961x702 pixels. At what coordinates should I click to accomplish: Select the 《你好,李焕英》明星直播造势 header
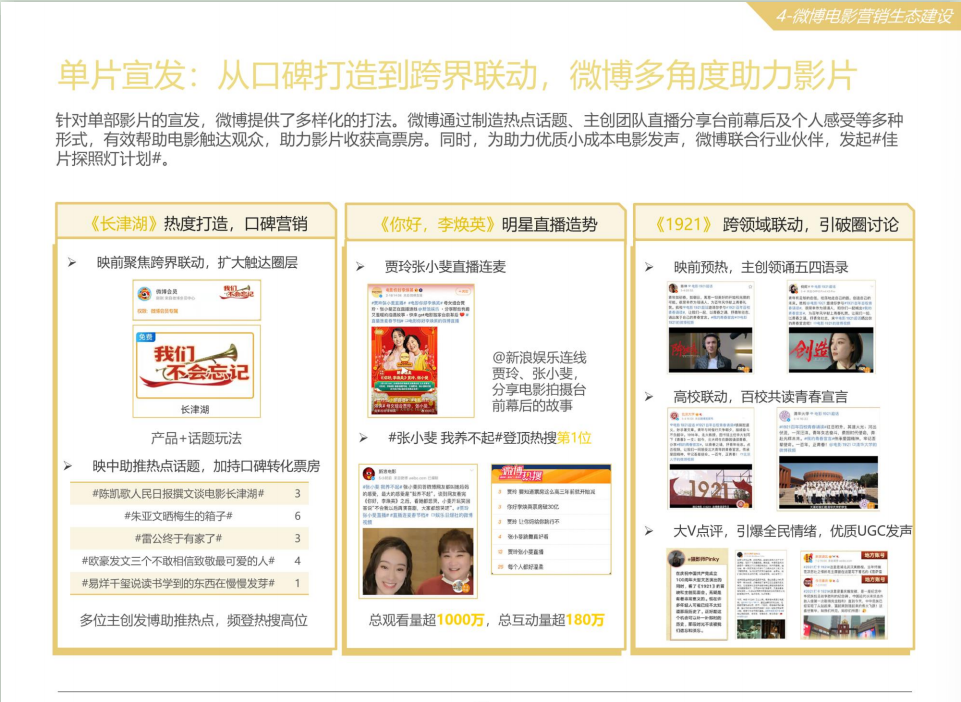(486, 224)
